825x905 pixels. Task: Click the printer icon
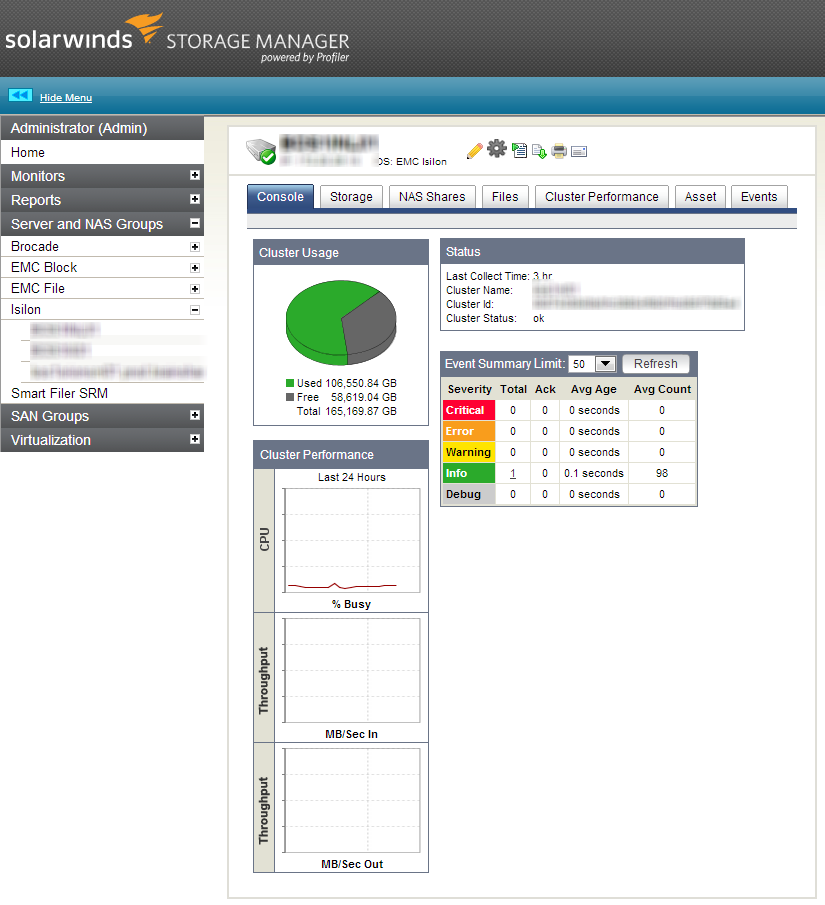pyautogui.click(x=559, y=151)
